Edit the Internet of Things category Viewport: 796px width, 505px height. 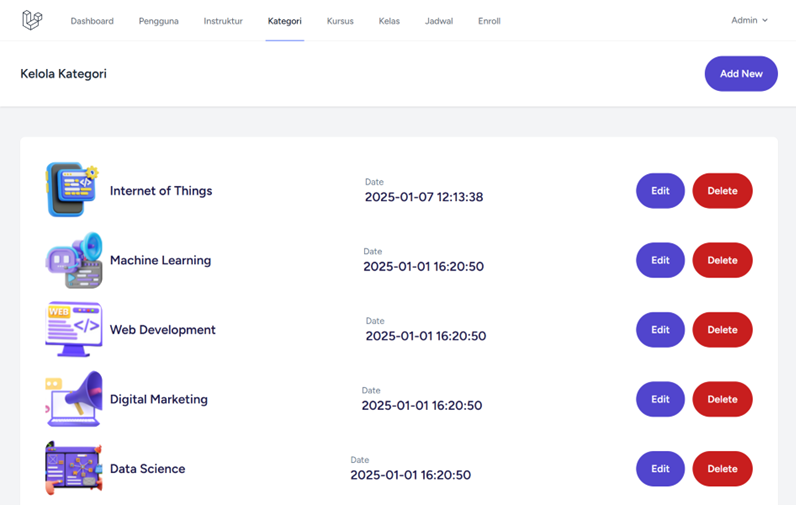coord(660,191)
